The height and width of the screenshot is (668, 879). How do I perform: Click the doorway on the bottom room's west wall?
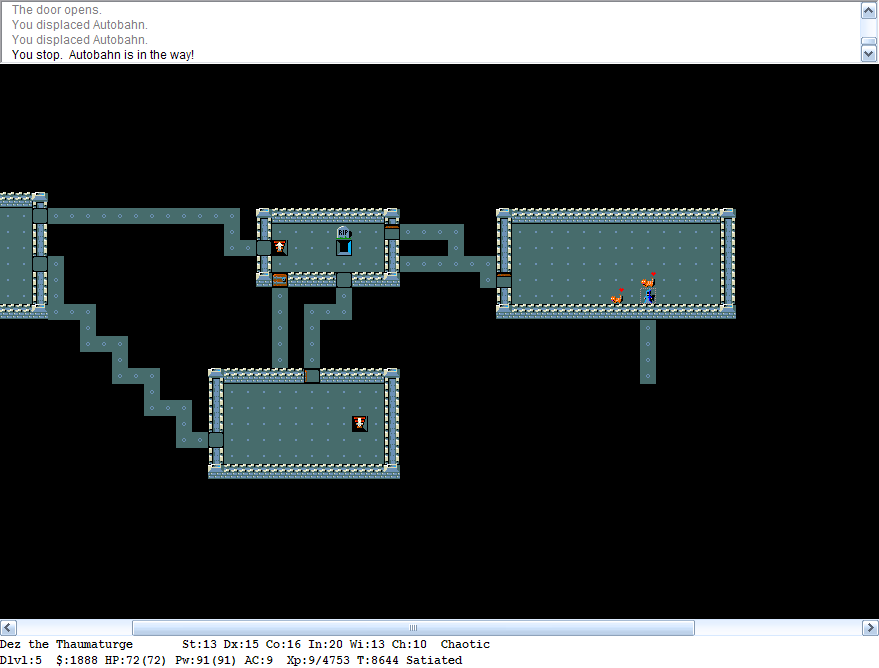[x=216, y=439]
